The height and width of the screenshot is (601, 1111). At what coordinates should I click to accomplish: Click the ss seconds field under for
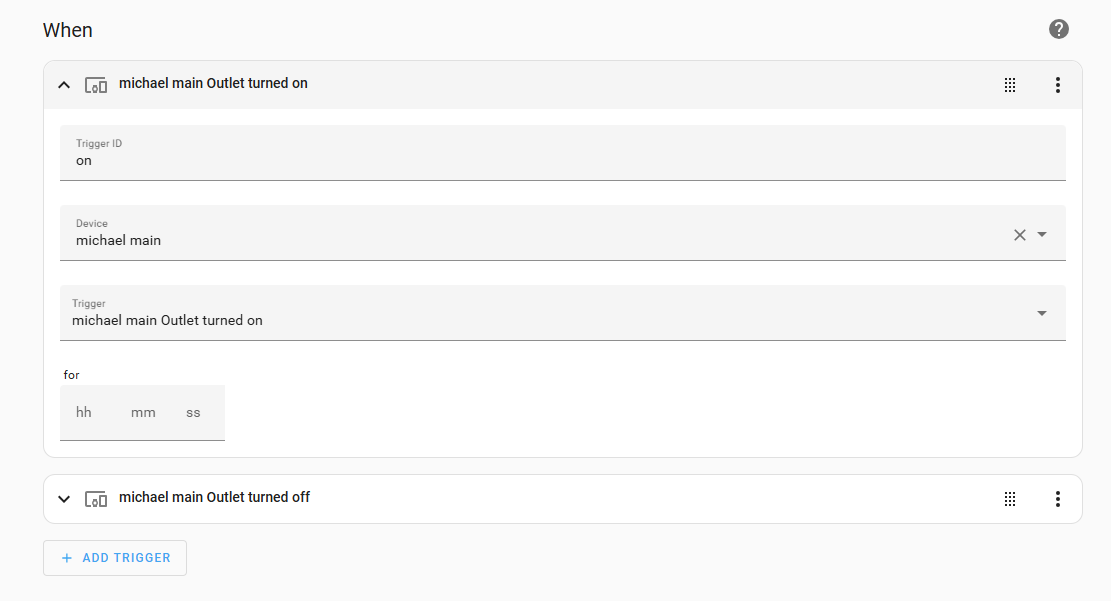[x=193, y=411]
